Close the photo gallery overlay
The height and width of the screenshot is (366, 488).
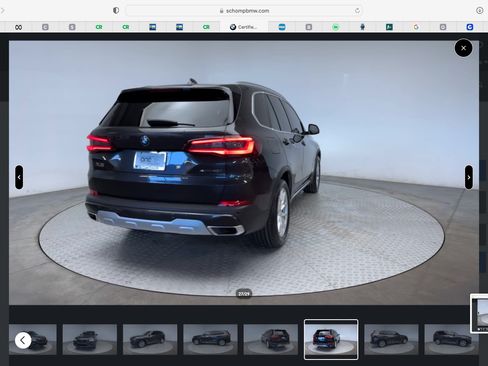click(463, 48)
